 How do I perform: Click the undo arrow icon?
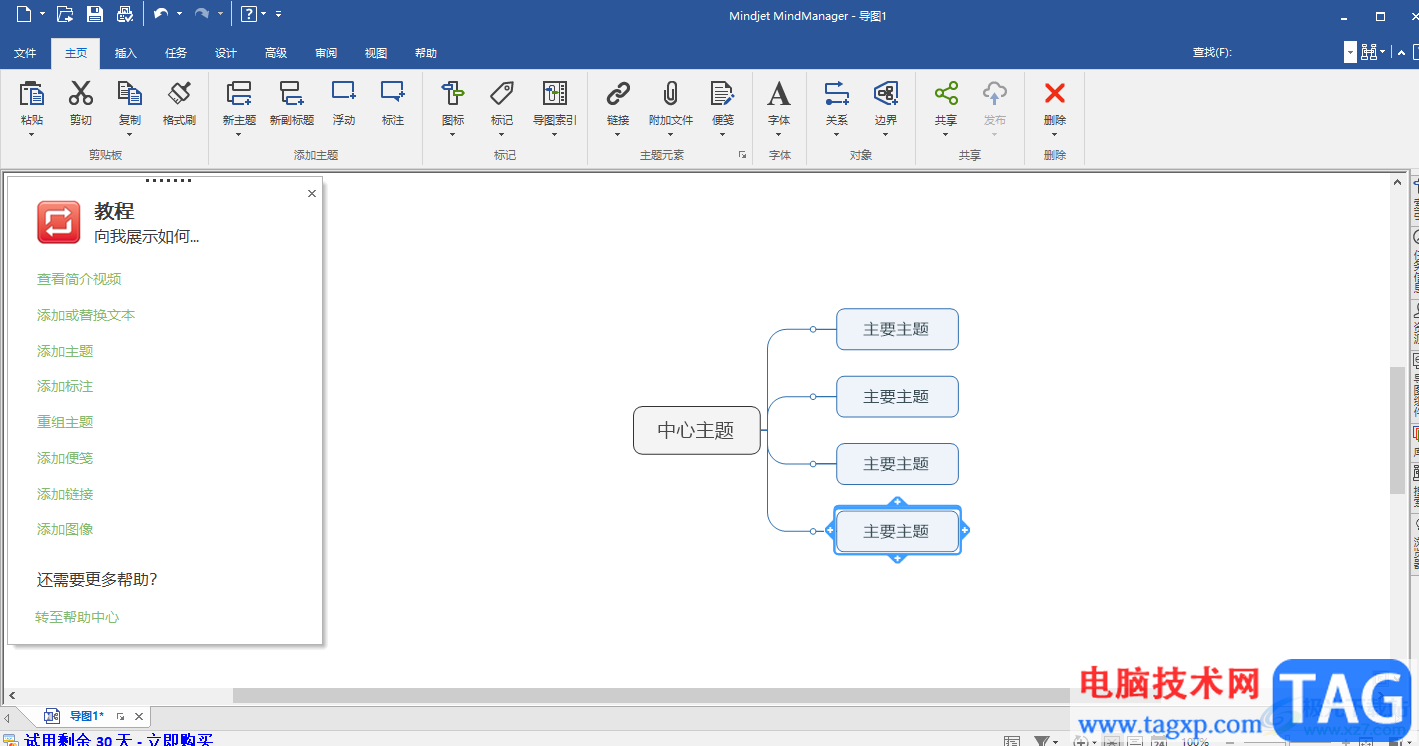[161, 14]
